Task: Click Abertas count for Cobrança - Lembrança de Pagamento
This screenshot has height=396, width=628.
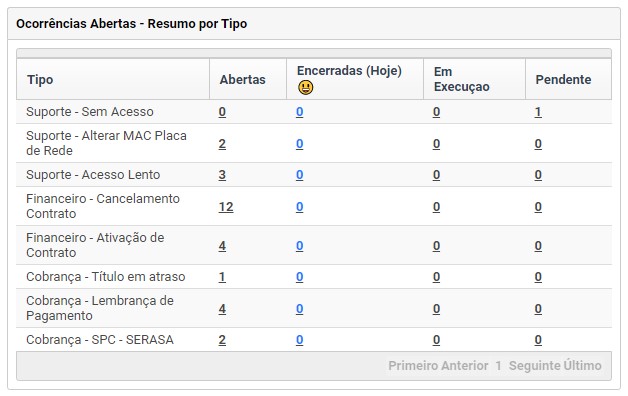Action: point(222,309)
